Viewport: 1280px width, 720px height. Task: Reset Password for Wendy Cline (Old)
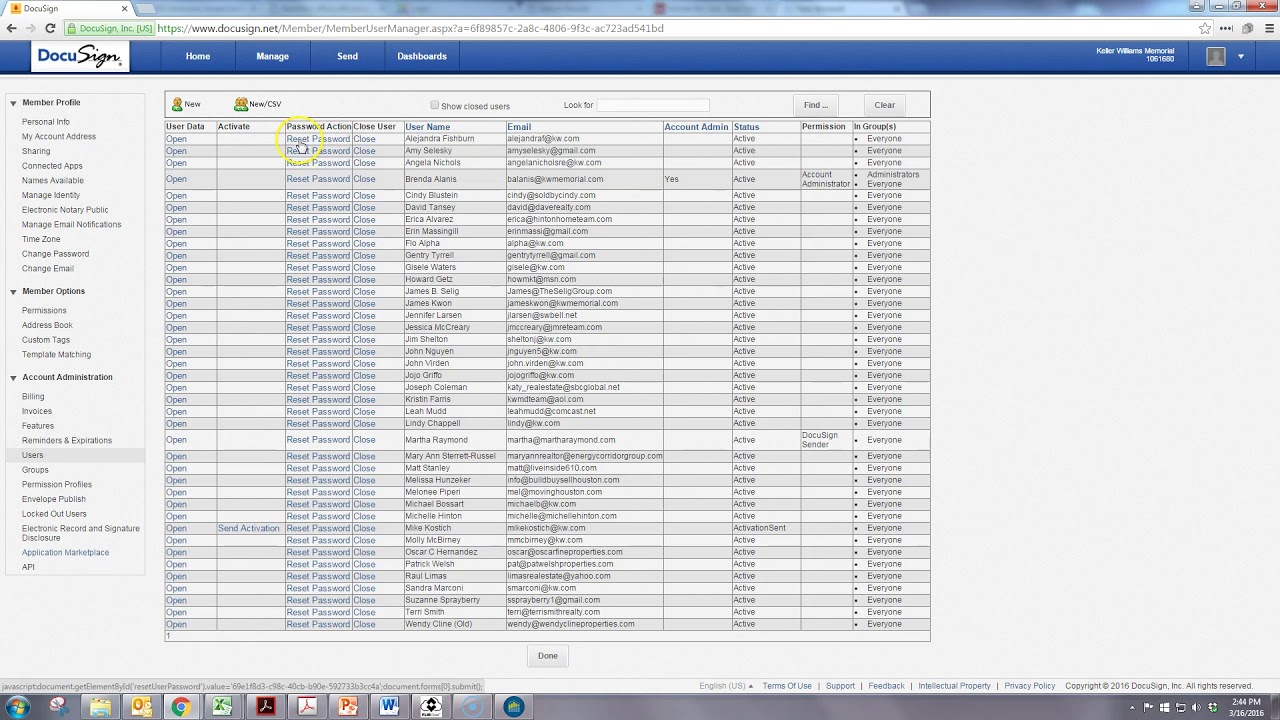[318, 624]
